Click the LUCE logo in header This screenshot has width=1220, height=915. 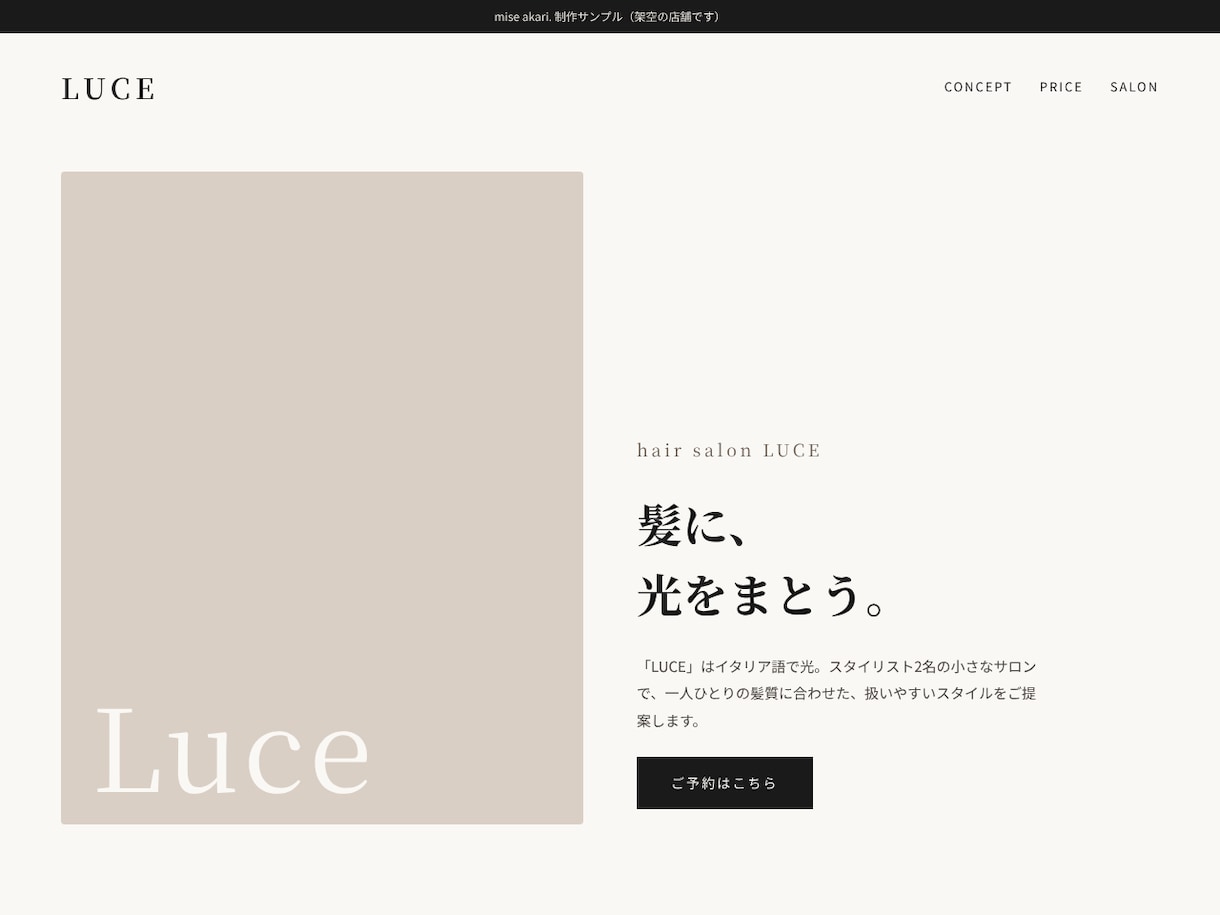click(108, 88)
